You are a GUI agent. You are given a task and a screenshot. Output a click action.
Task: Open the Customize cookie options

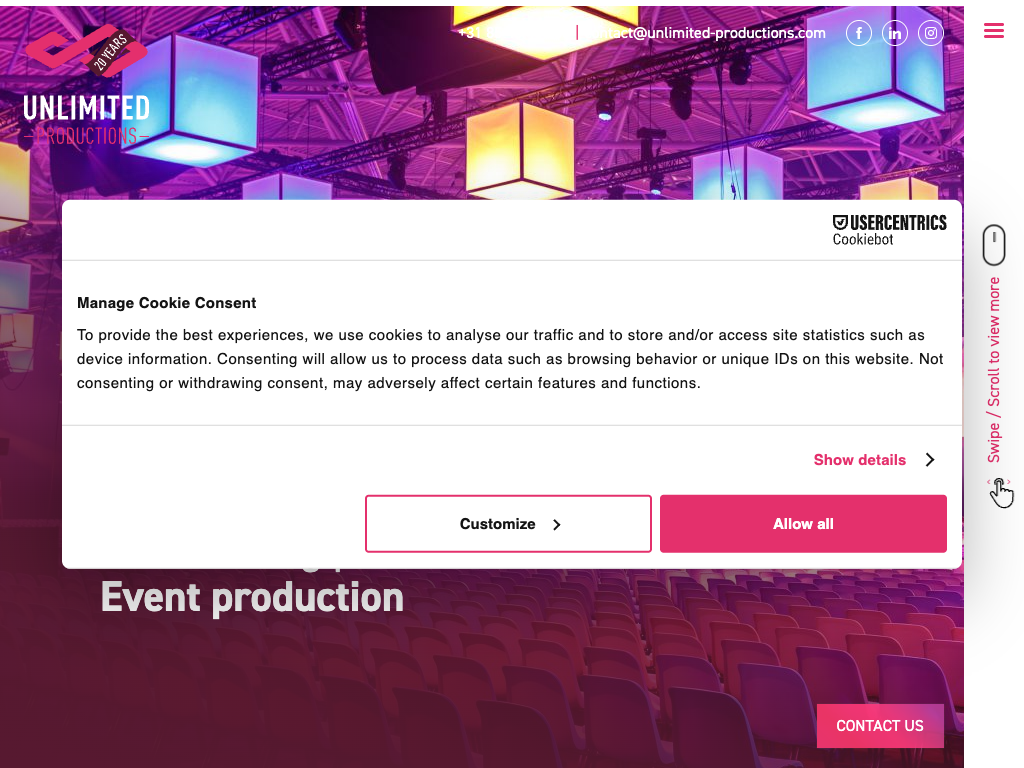coord(508,524)
